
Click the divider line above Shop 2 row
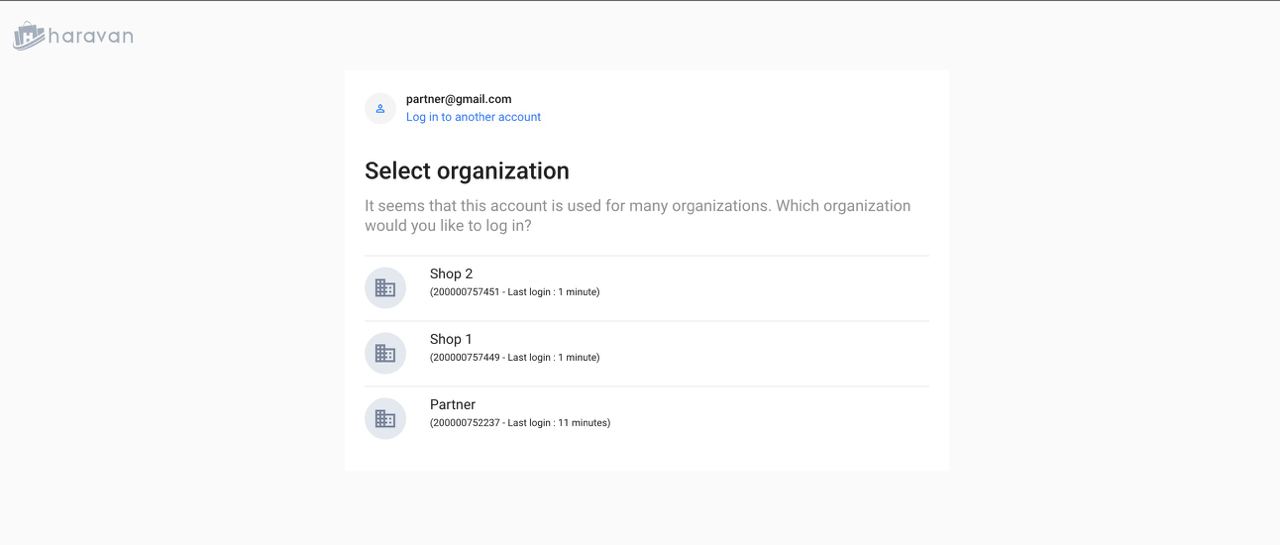point(646,256)
